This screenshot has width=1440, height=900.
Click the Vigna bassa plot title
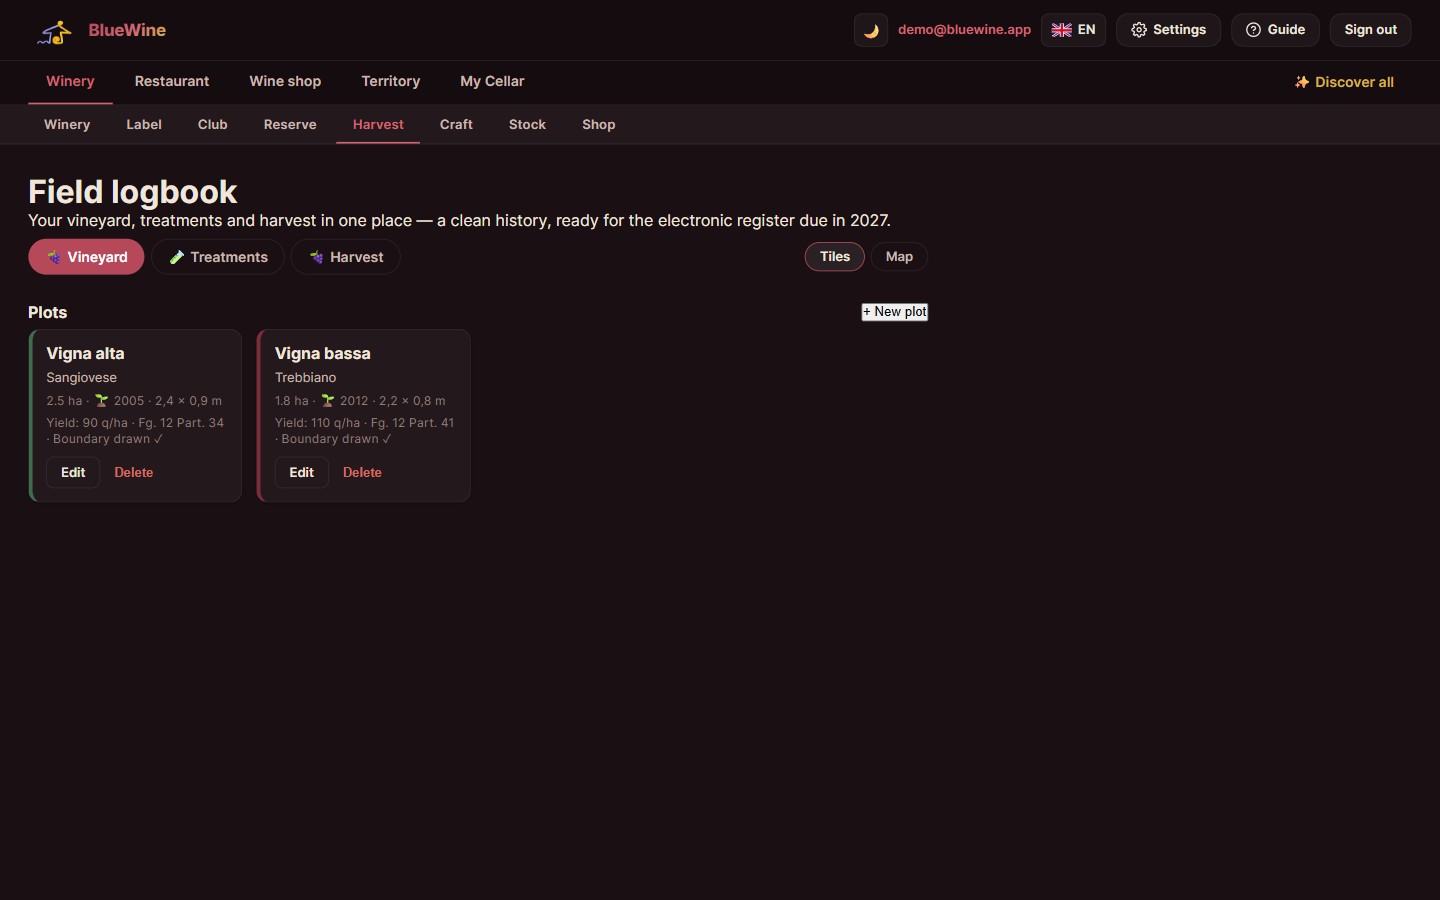pos(323,353)
